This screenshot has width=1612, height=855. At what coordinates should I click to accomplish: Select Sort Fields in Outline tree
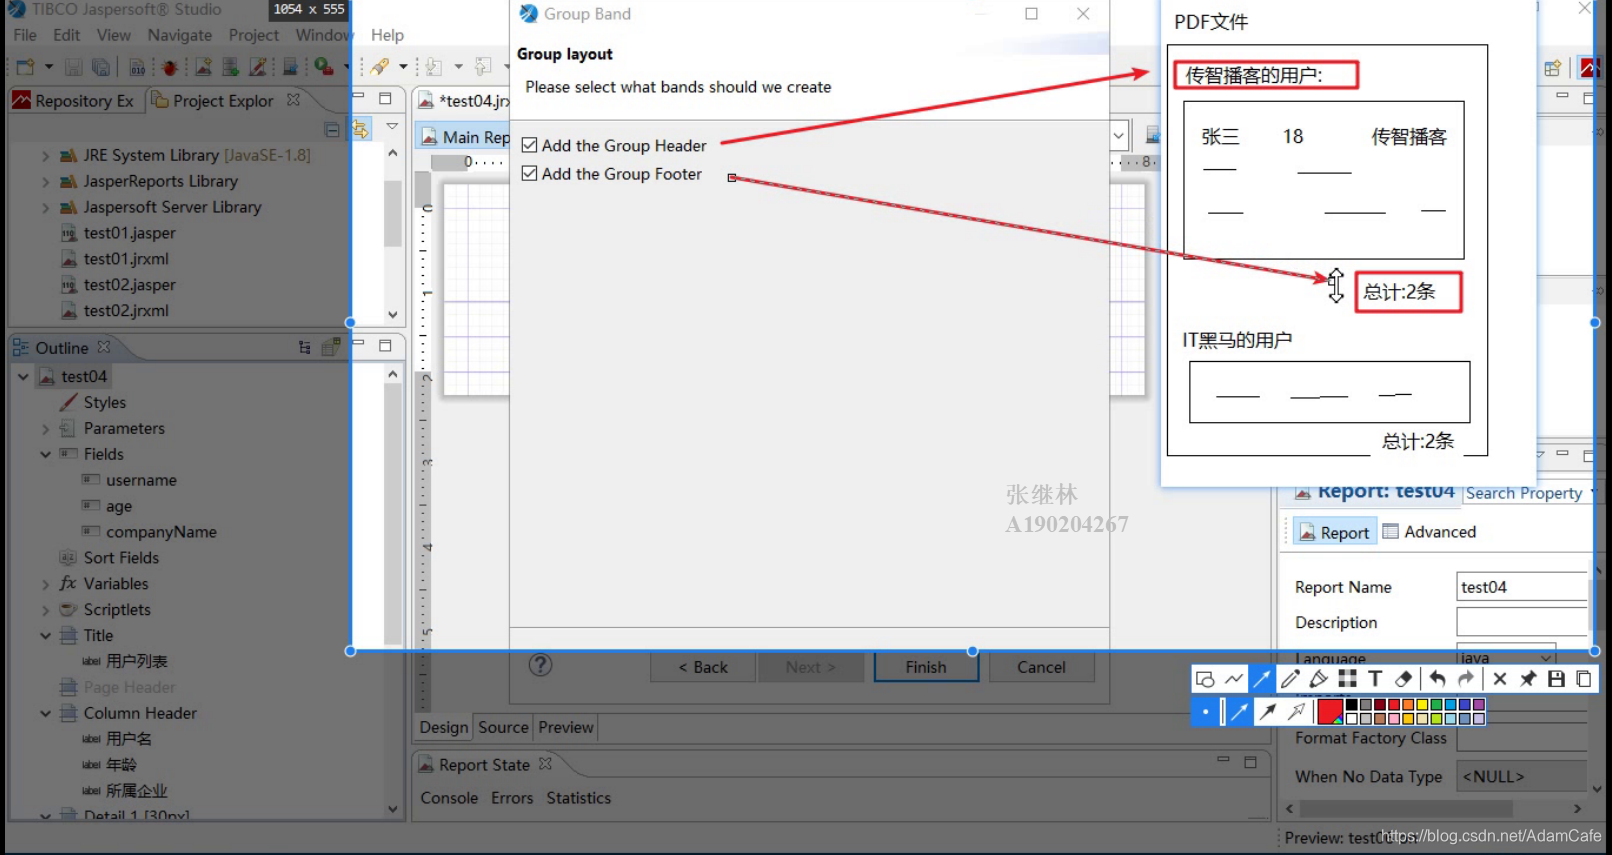coord(121,558)
